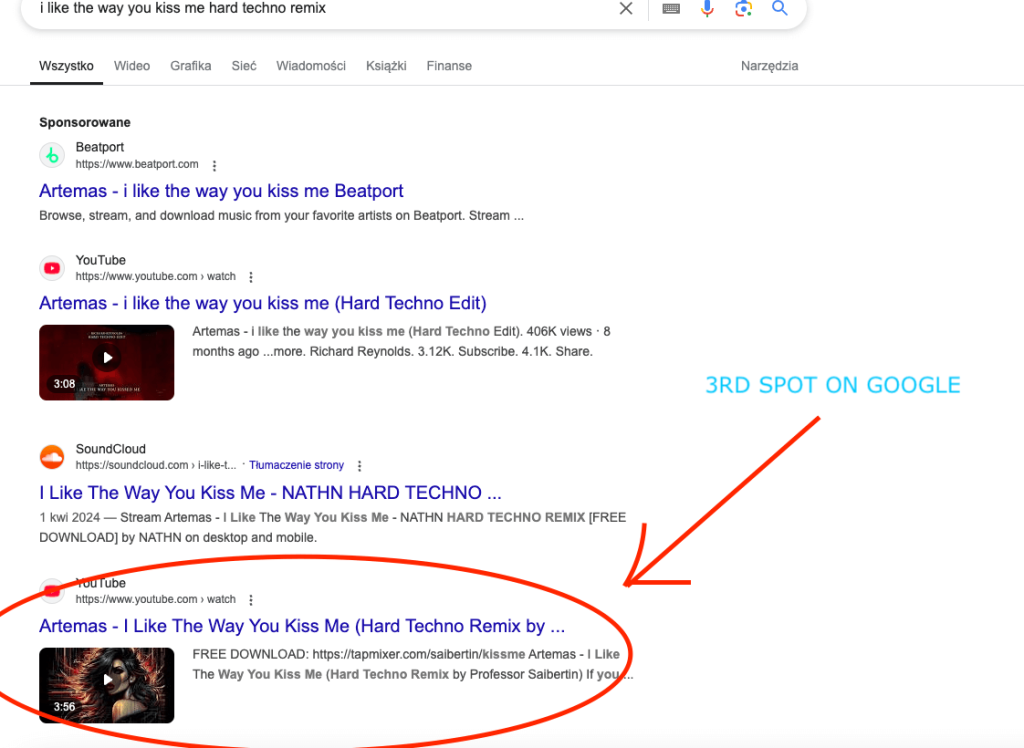Play the 3:56 video thumbnail
Image resolution: width=1024 pixels, height=748 pixels.
(107, 685)
